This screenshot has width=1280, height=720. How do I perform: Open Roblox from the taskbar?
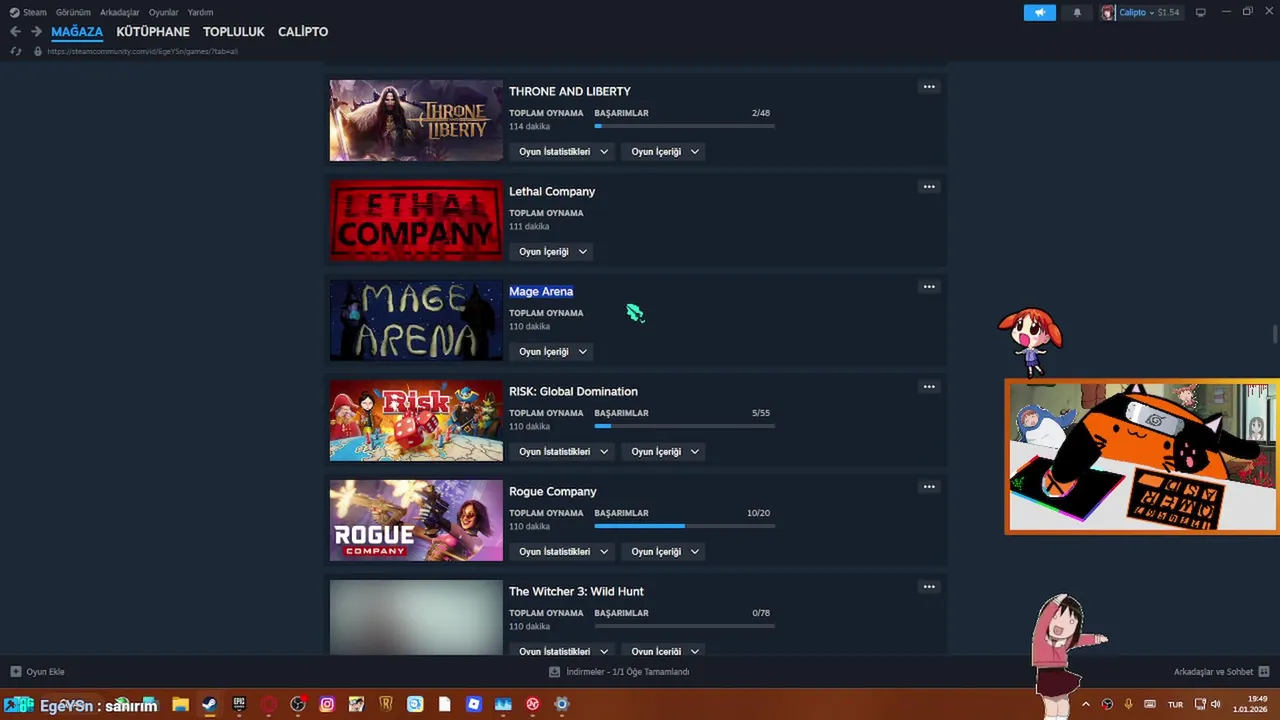click(x=474, y=704)
